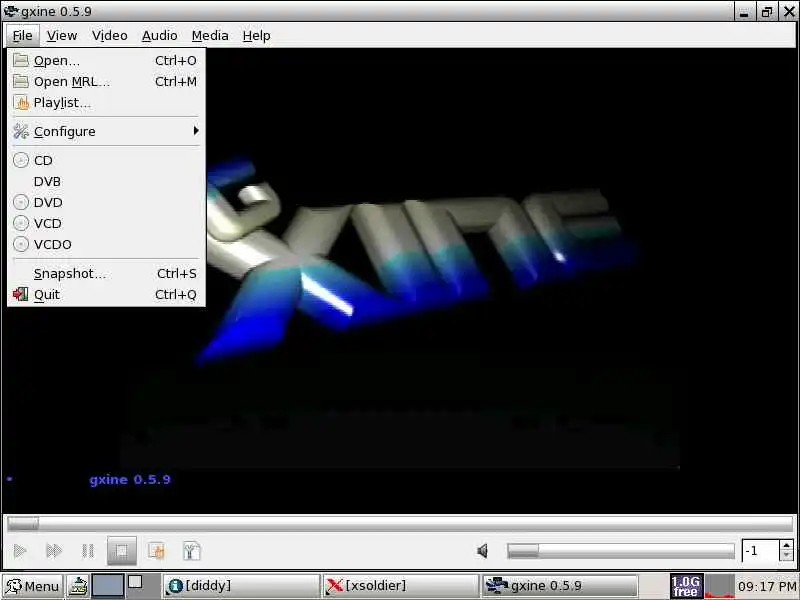
Task: Click the taskbar desktop drive icon
Action: (79, 586)
